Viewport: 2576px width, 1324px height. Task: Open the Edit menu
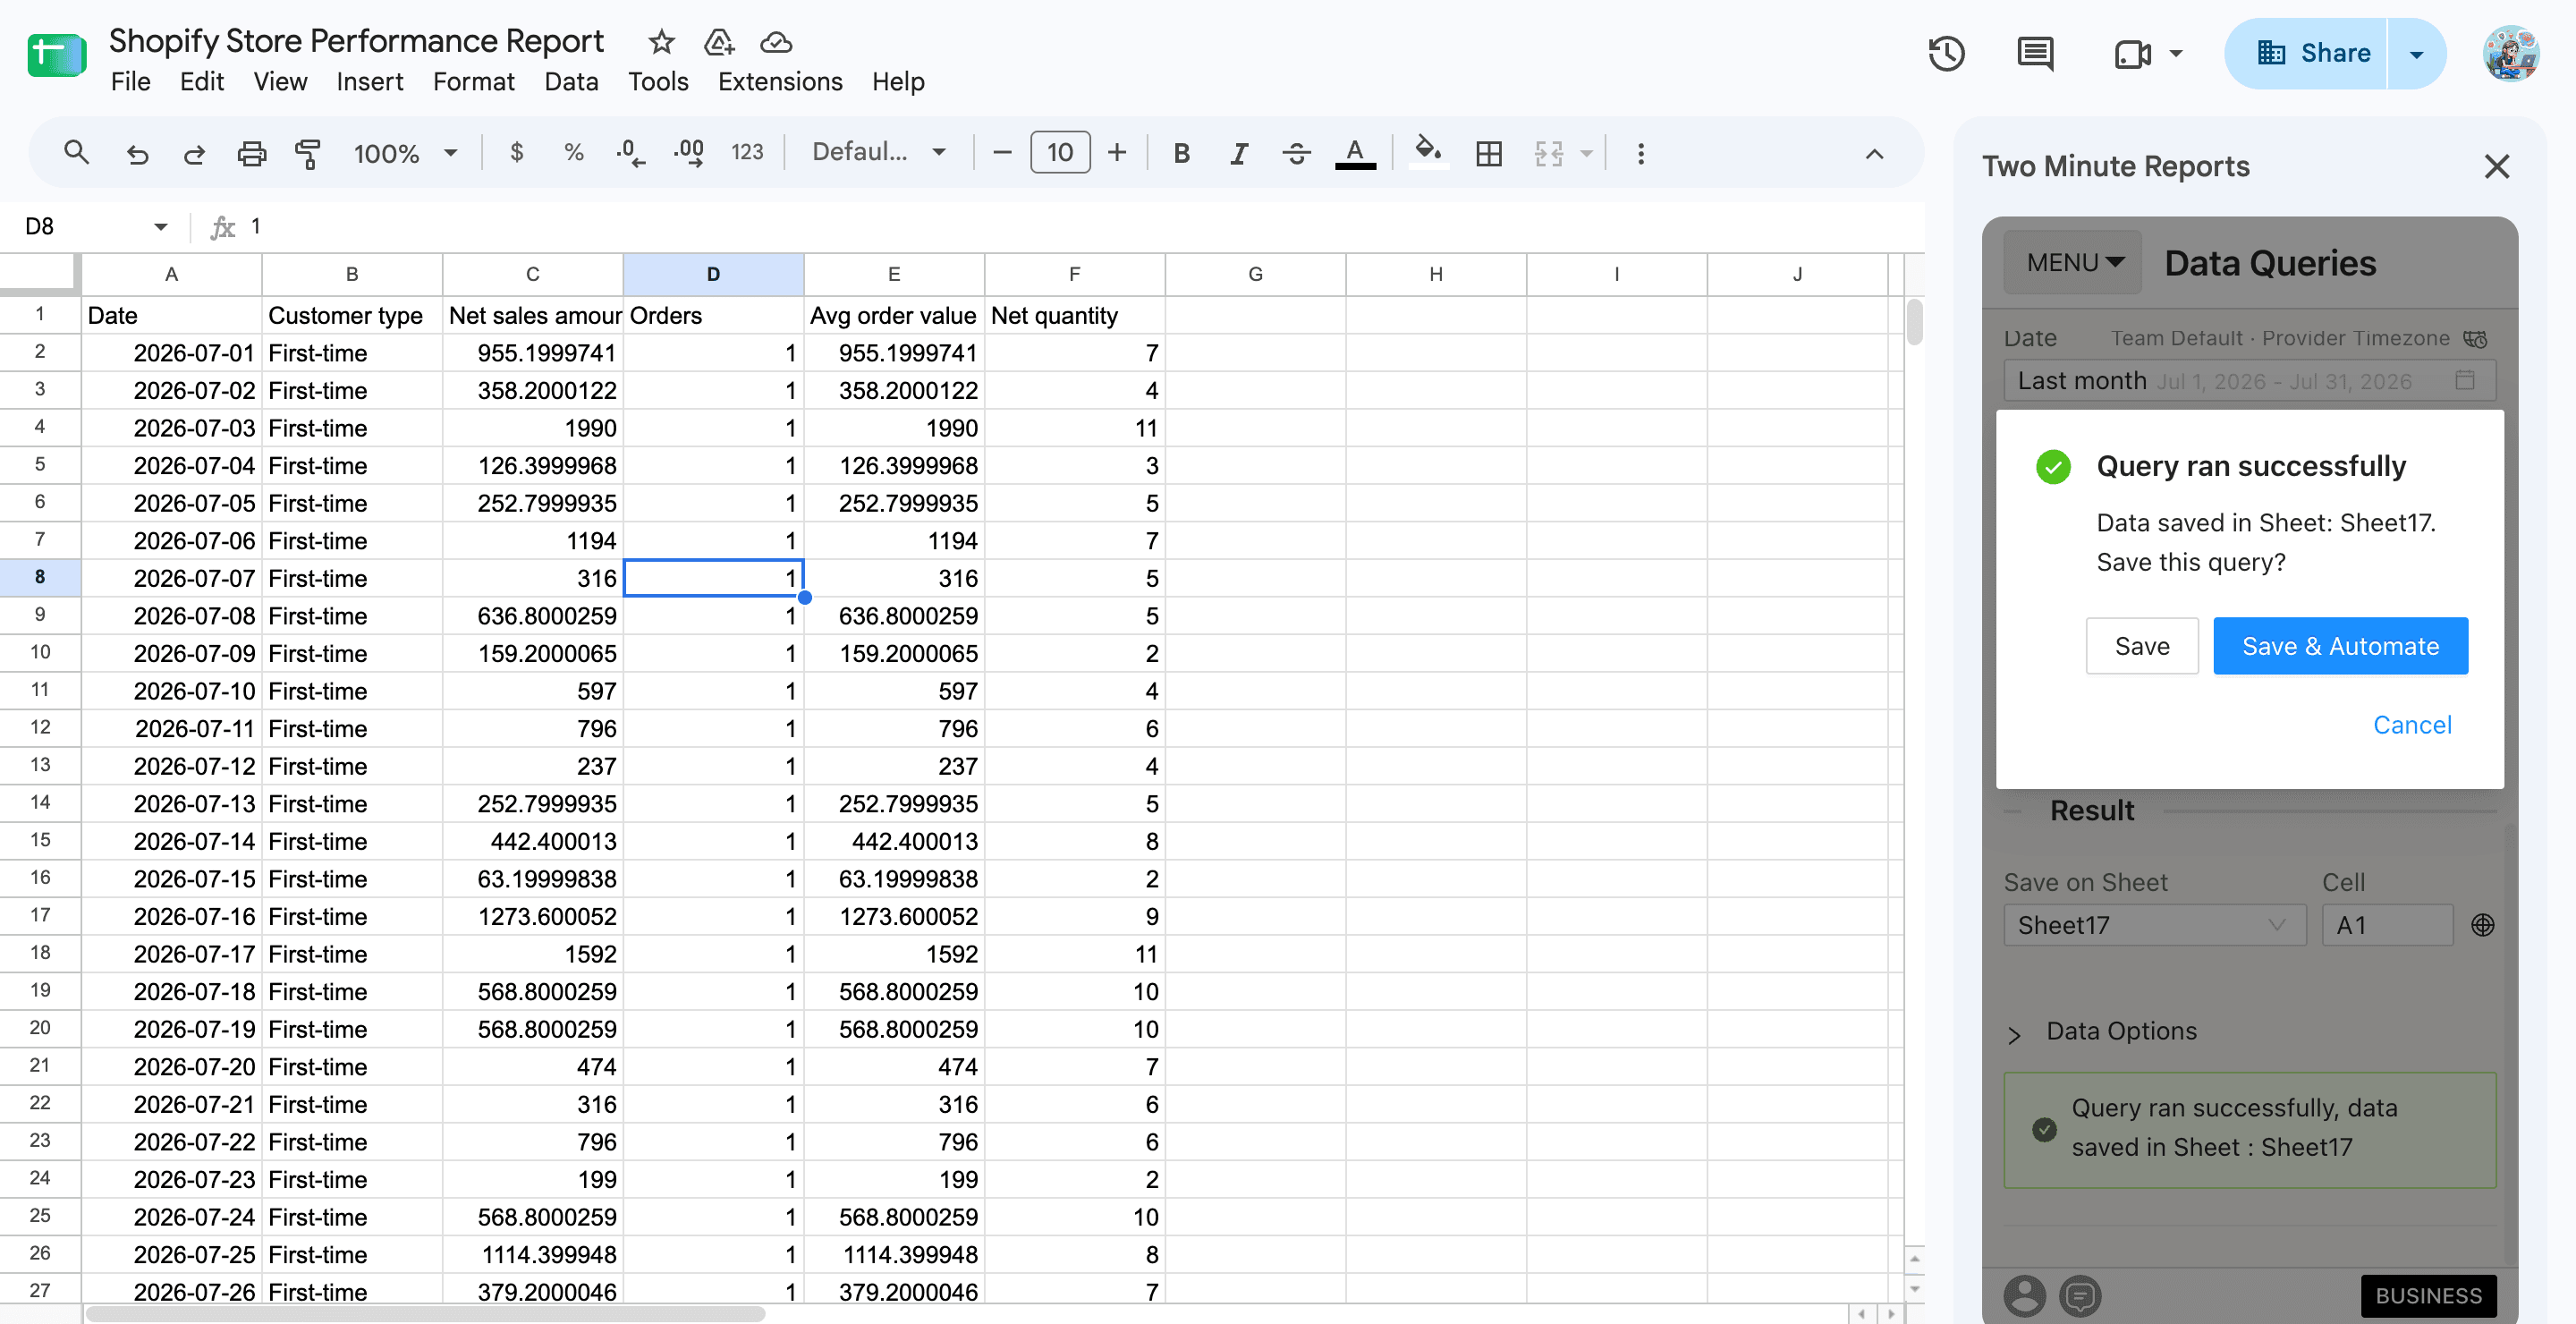201,81
